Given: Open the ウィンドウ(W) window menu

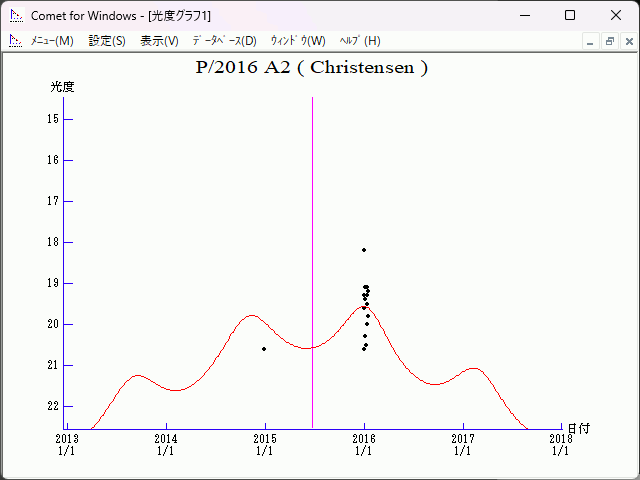Looking at the screenshot, I should pos(298,41).
